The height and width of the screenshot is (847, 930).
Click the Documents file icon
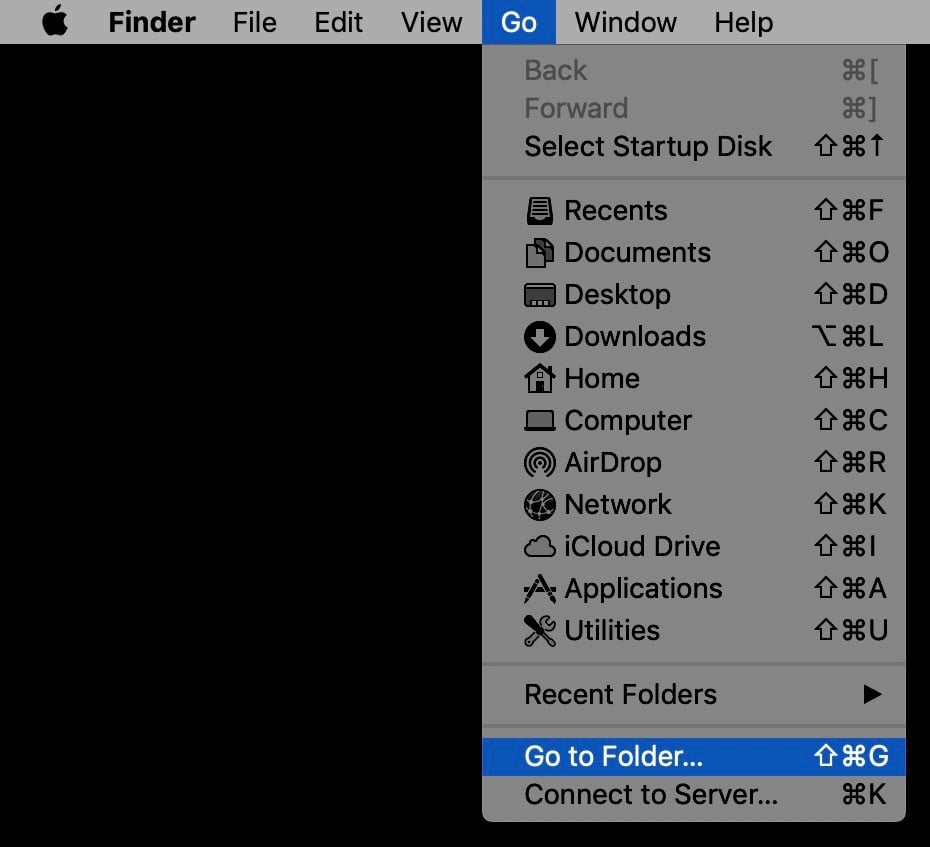pyautogui.click(x=540, y=252)
